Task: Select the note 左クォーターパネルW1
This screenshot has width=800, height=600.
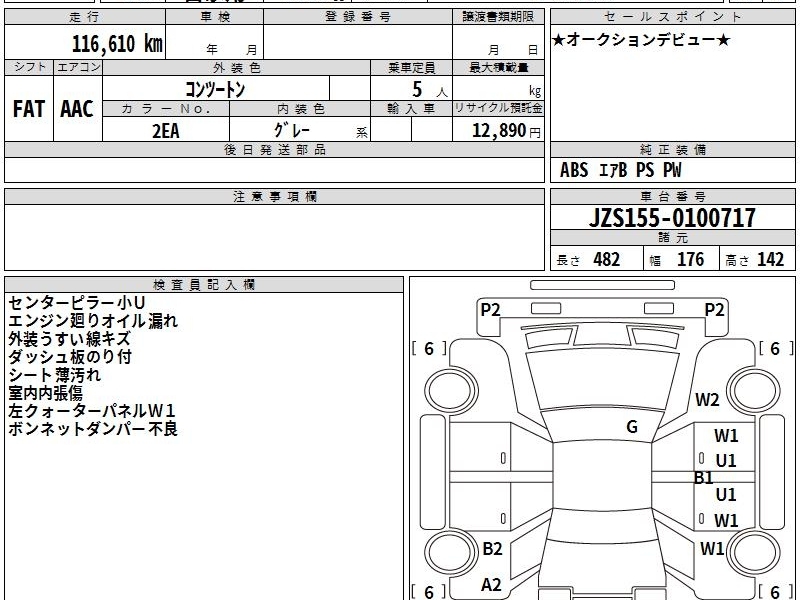Action: click(x=92, y=411)
